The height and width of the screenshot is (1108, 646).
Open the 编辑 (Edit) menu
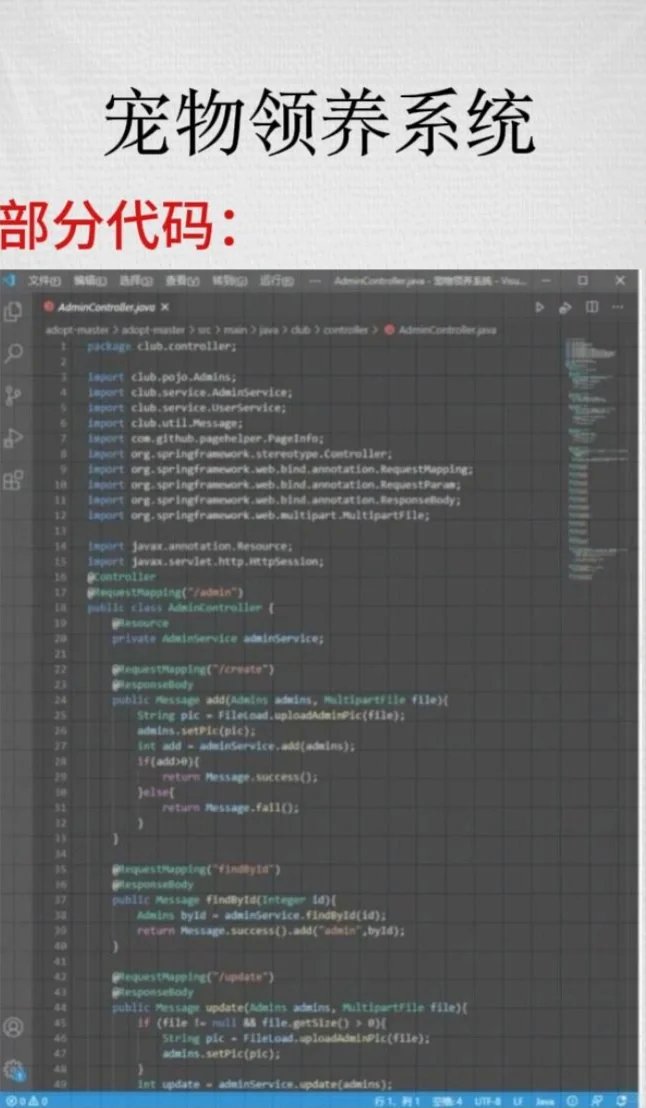click(90, 281)
